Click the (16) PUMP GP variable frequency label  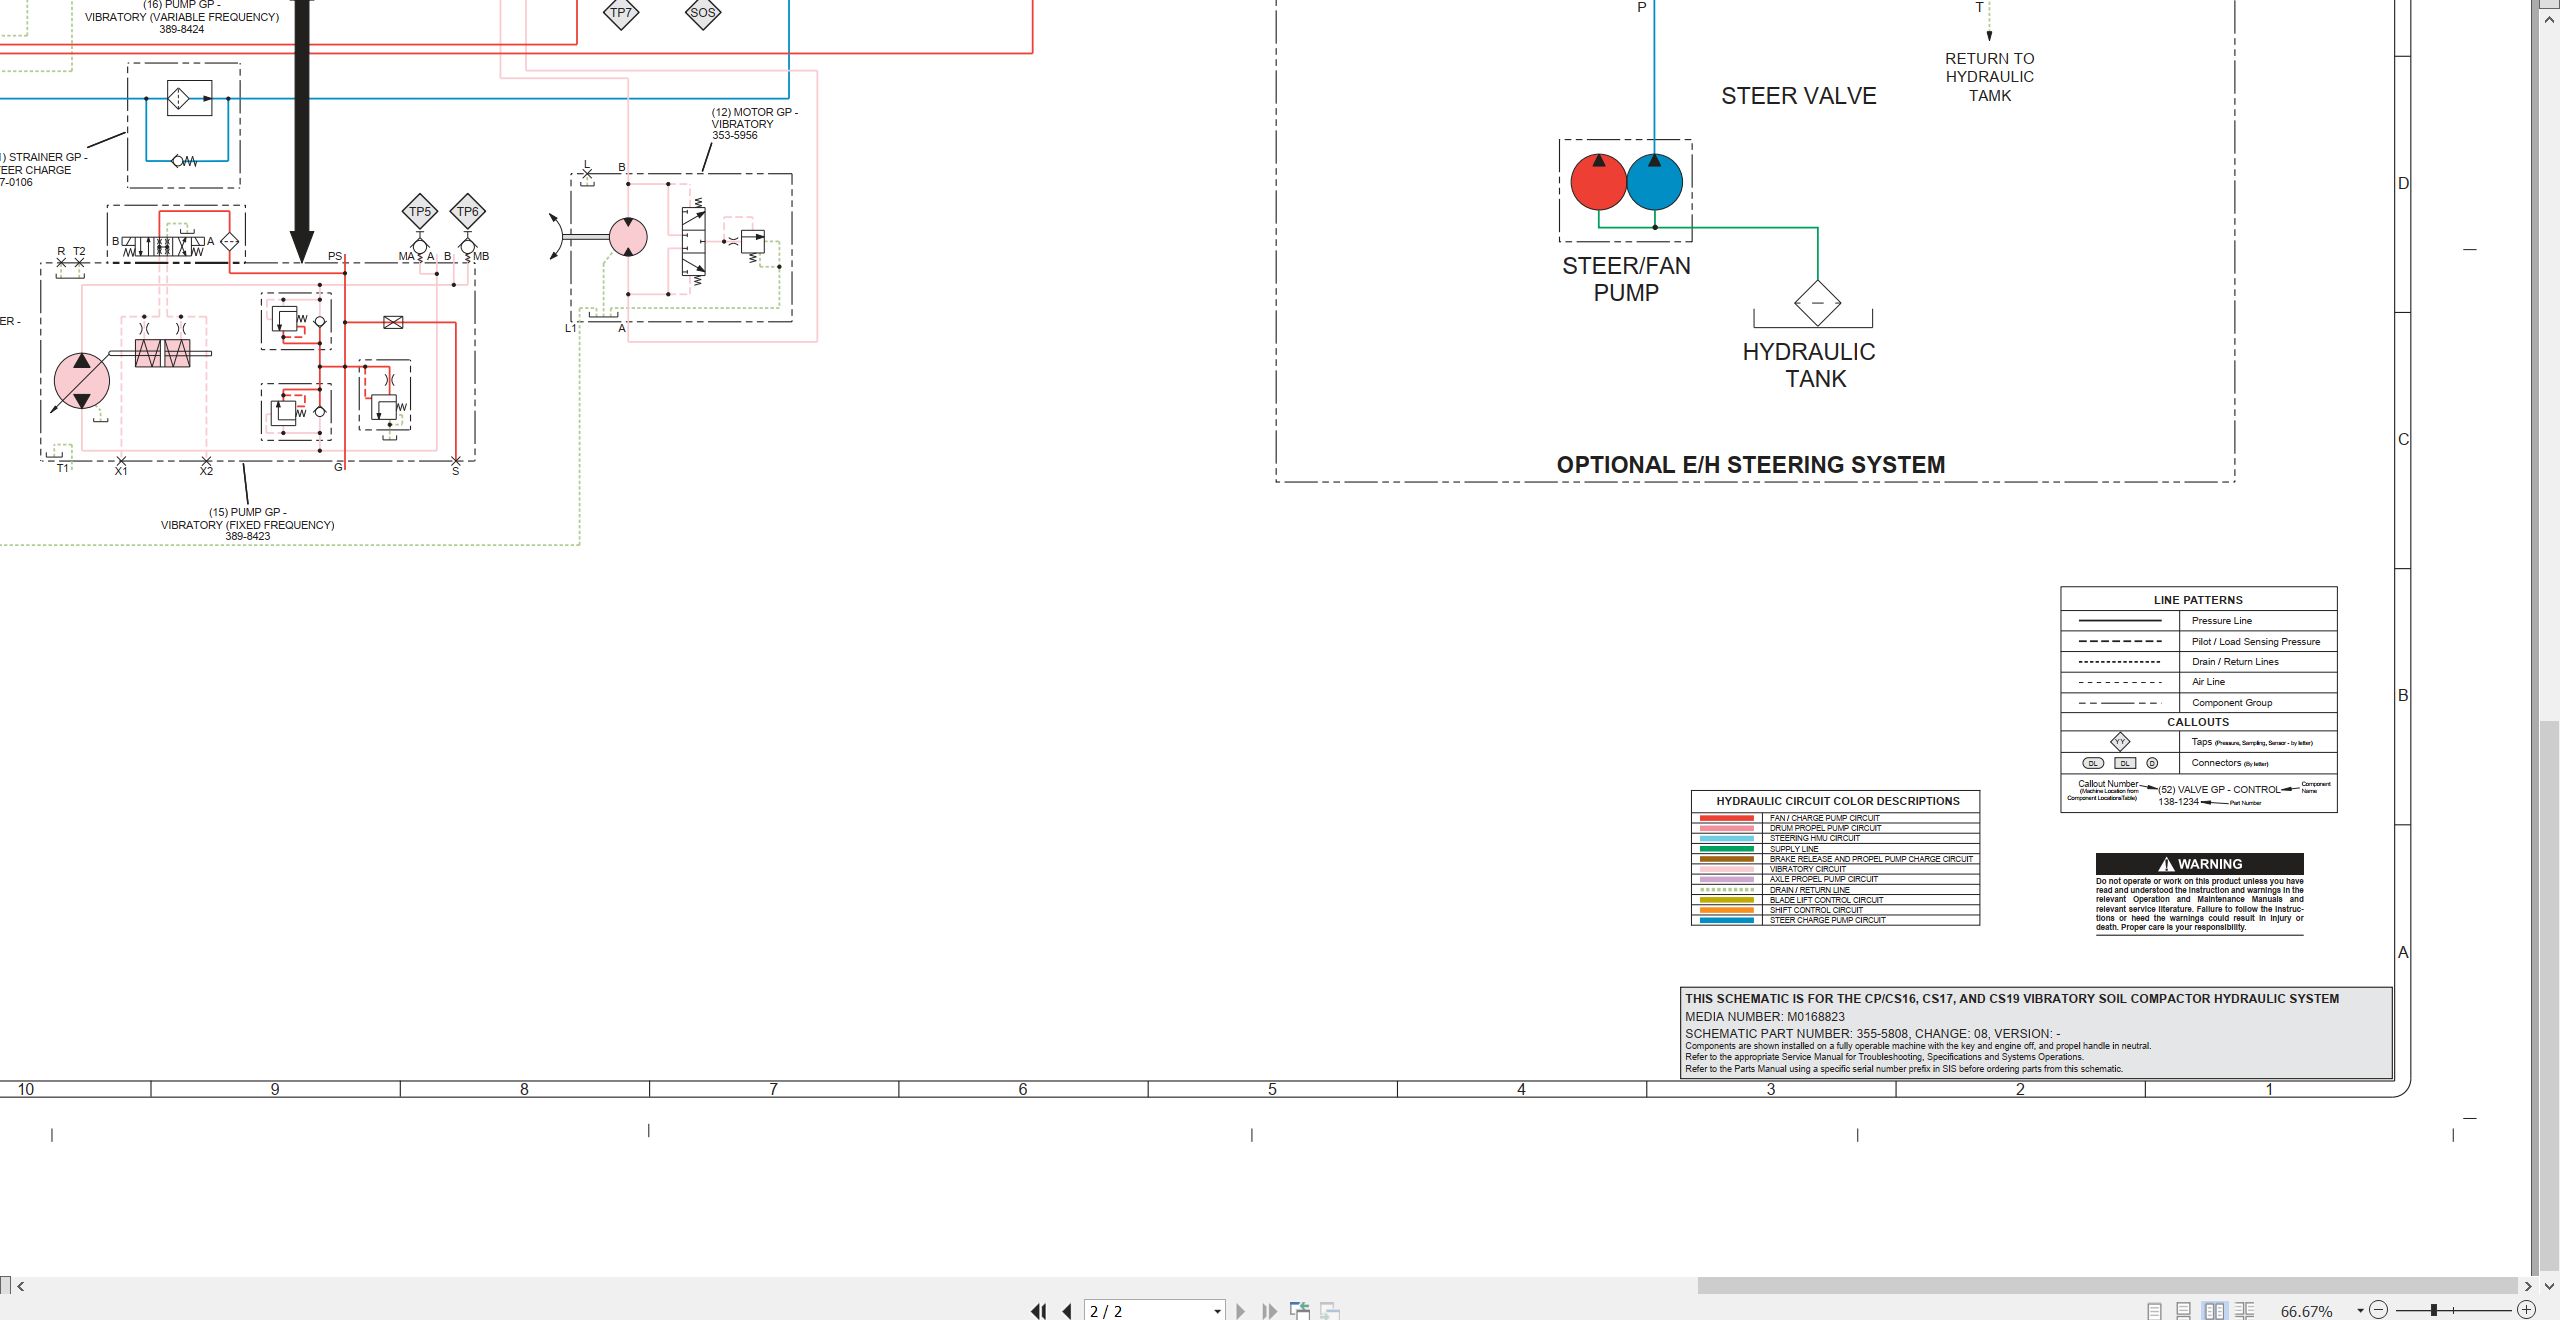181,16
